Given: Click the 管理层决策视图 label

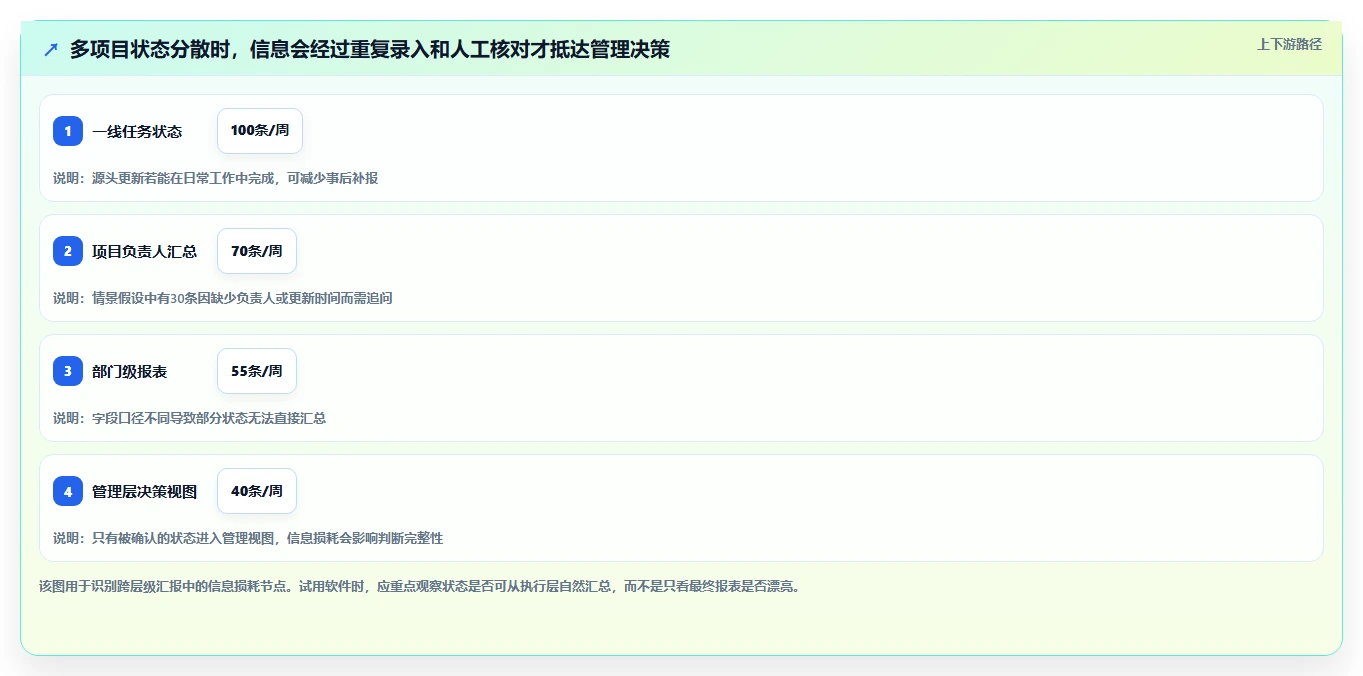Looking at the screenshot, I should (x=144, y=491).
